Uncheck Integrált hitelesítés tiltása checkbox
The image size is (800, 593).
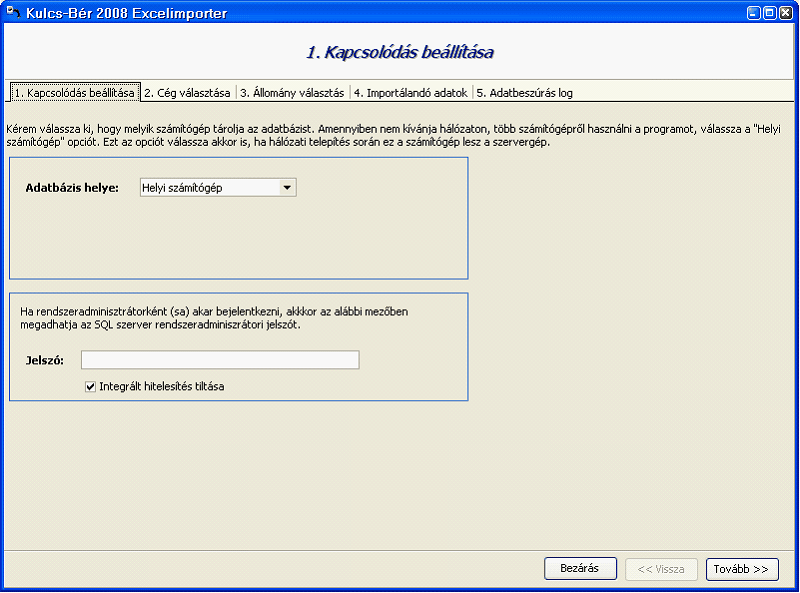90,386
